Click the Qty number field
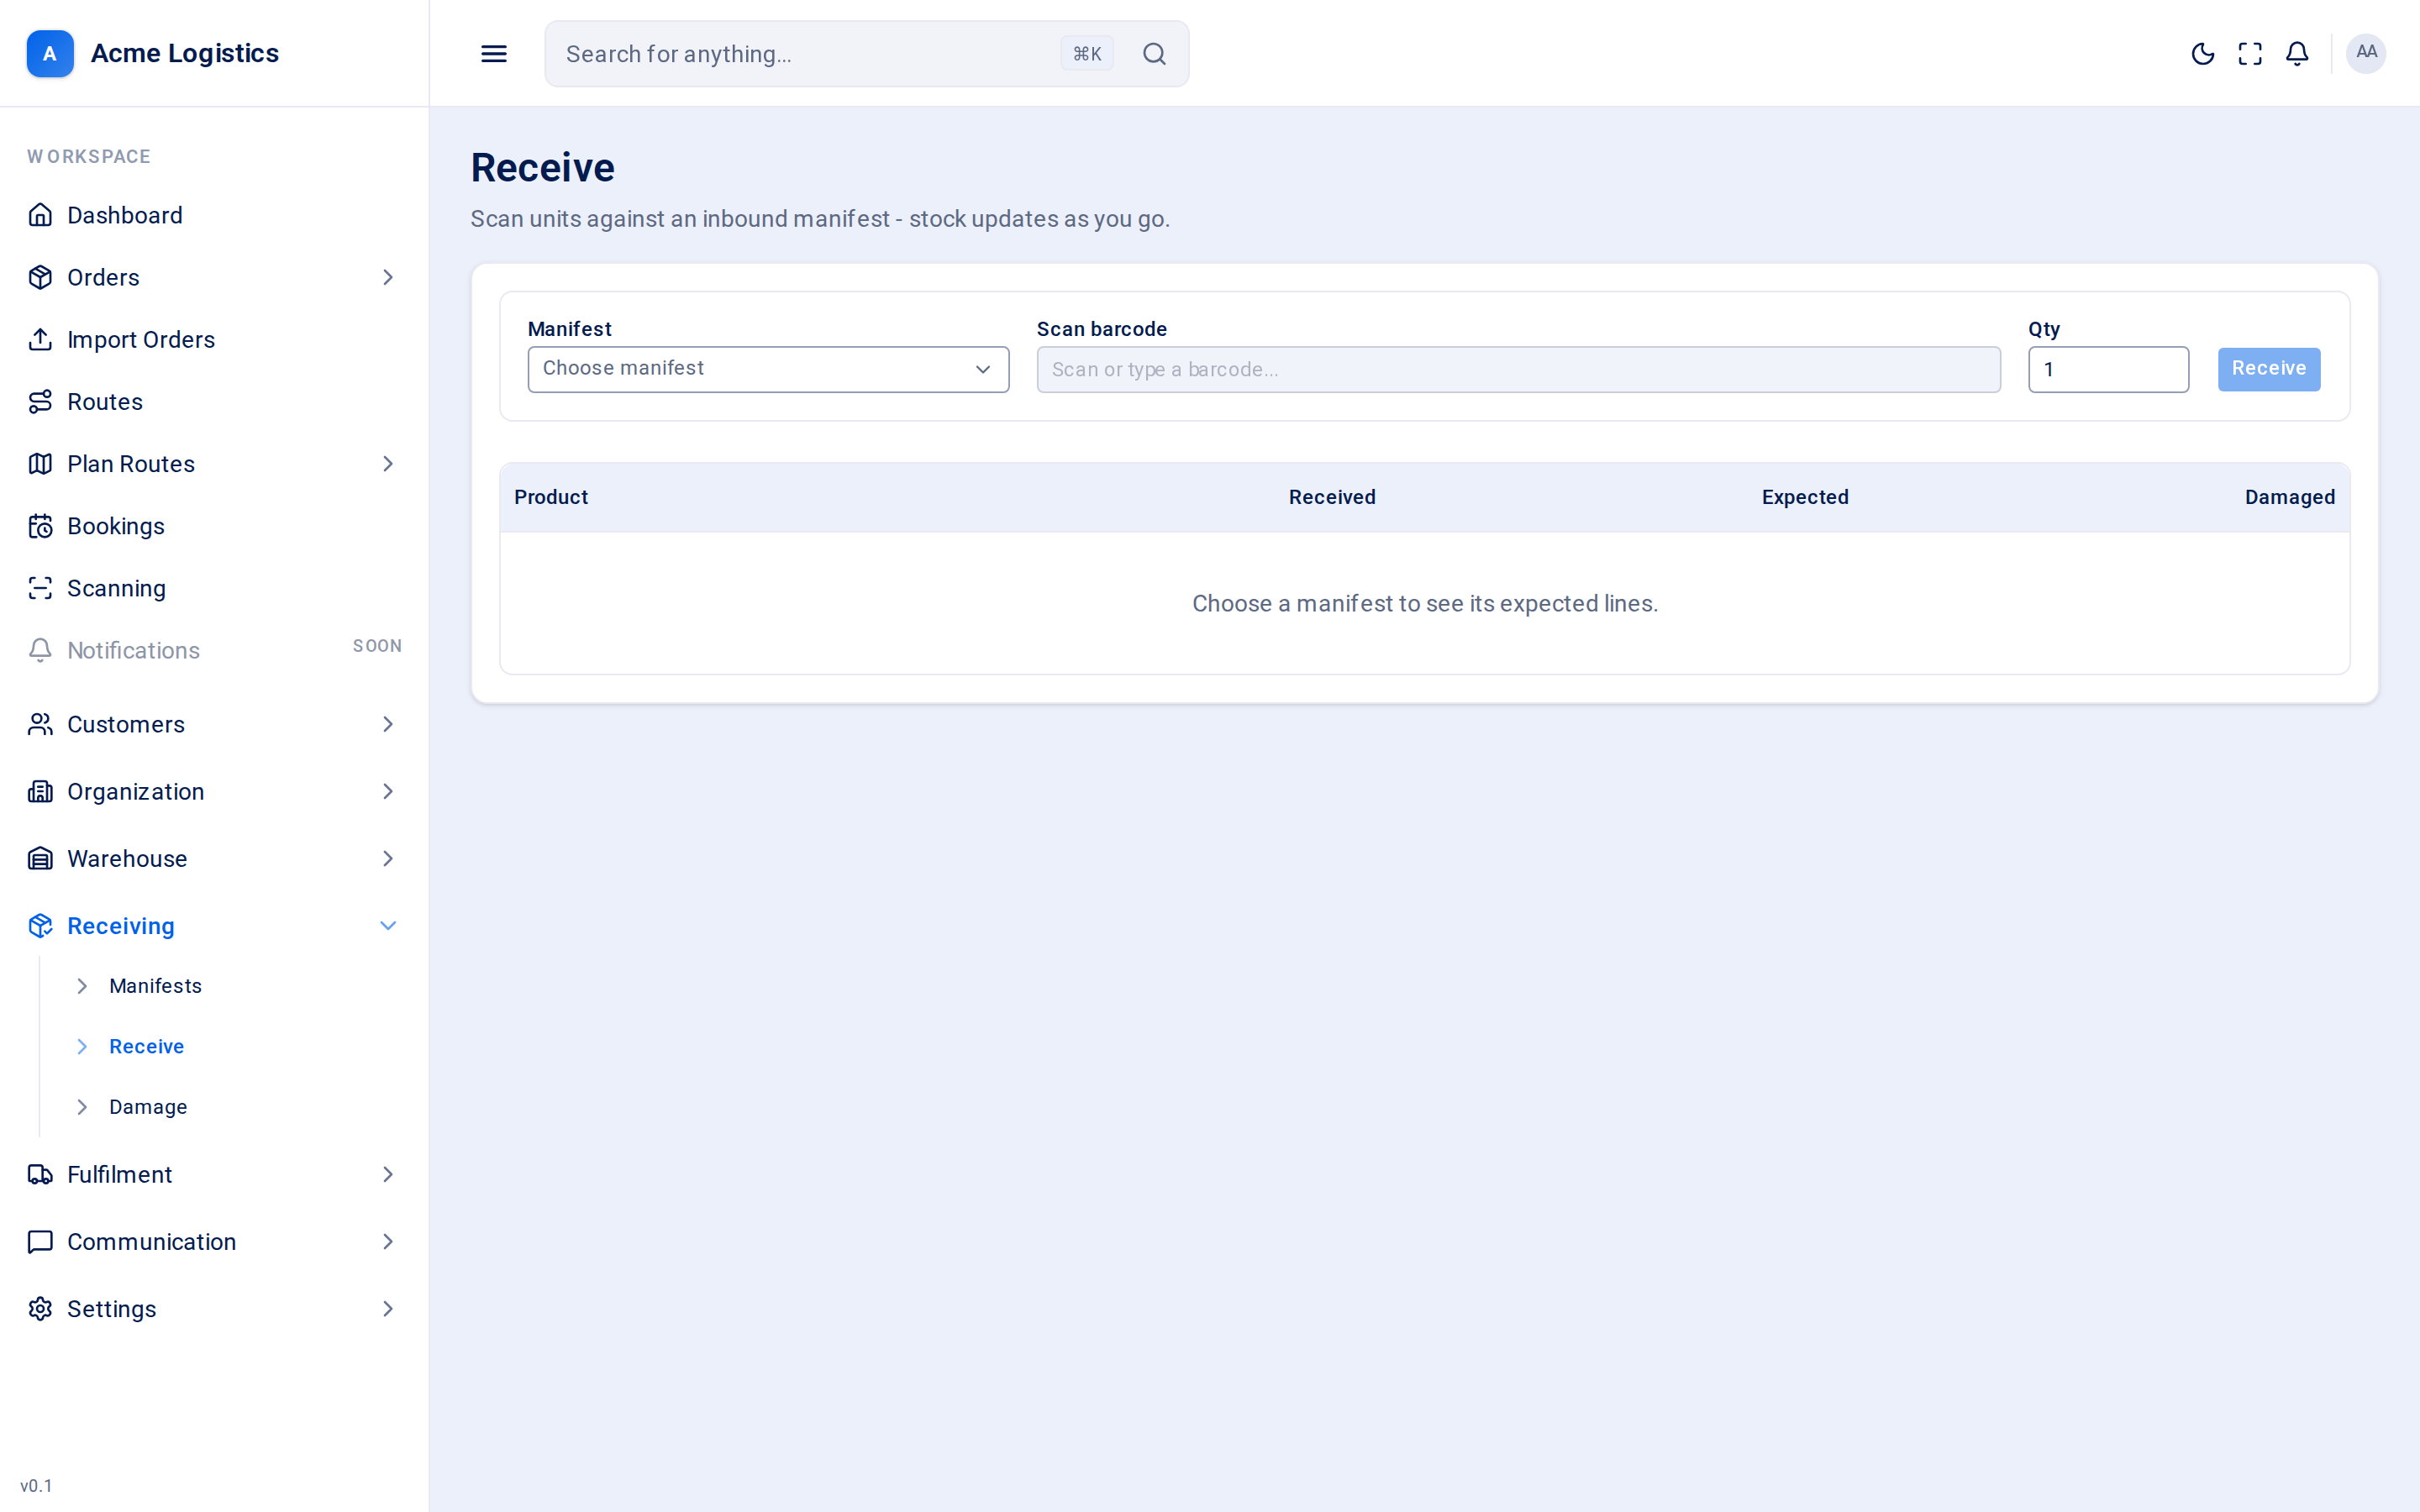This screenshot has height=1512, width=2420. 2108,369
